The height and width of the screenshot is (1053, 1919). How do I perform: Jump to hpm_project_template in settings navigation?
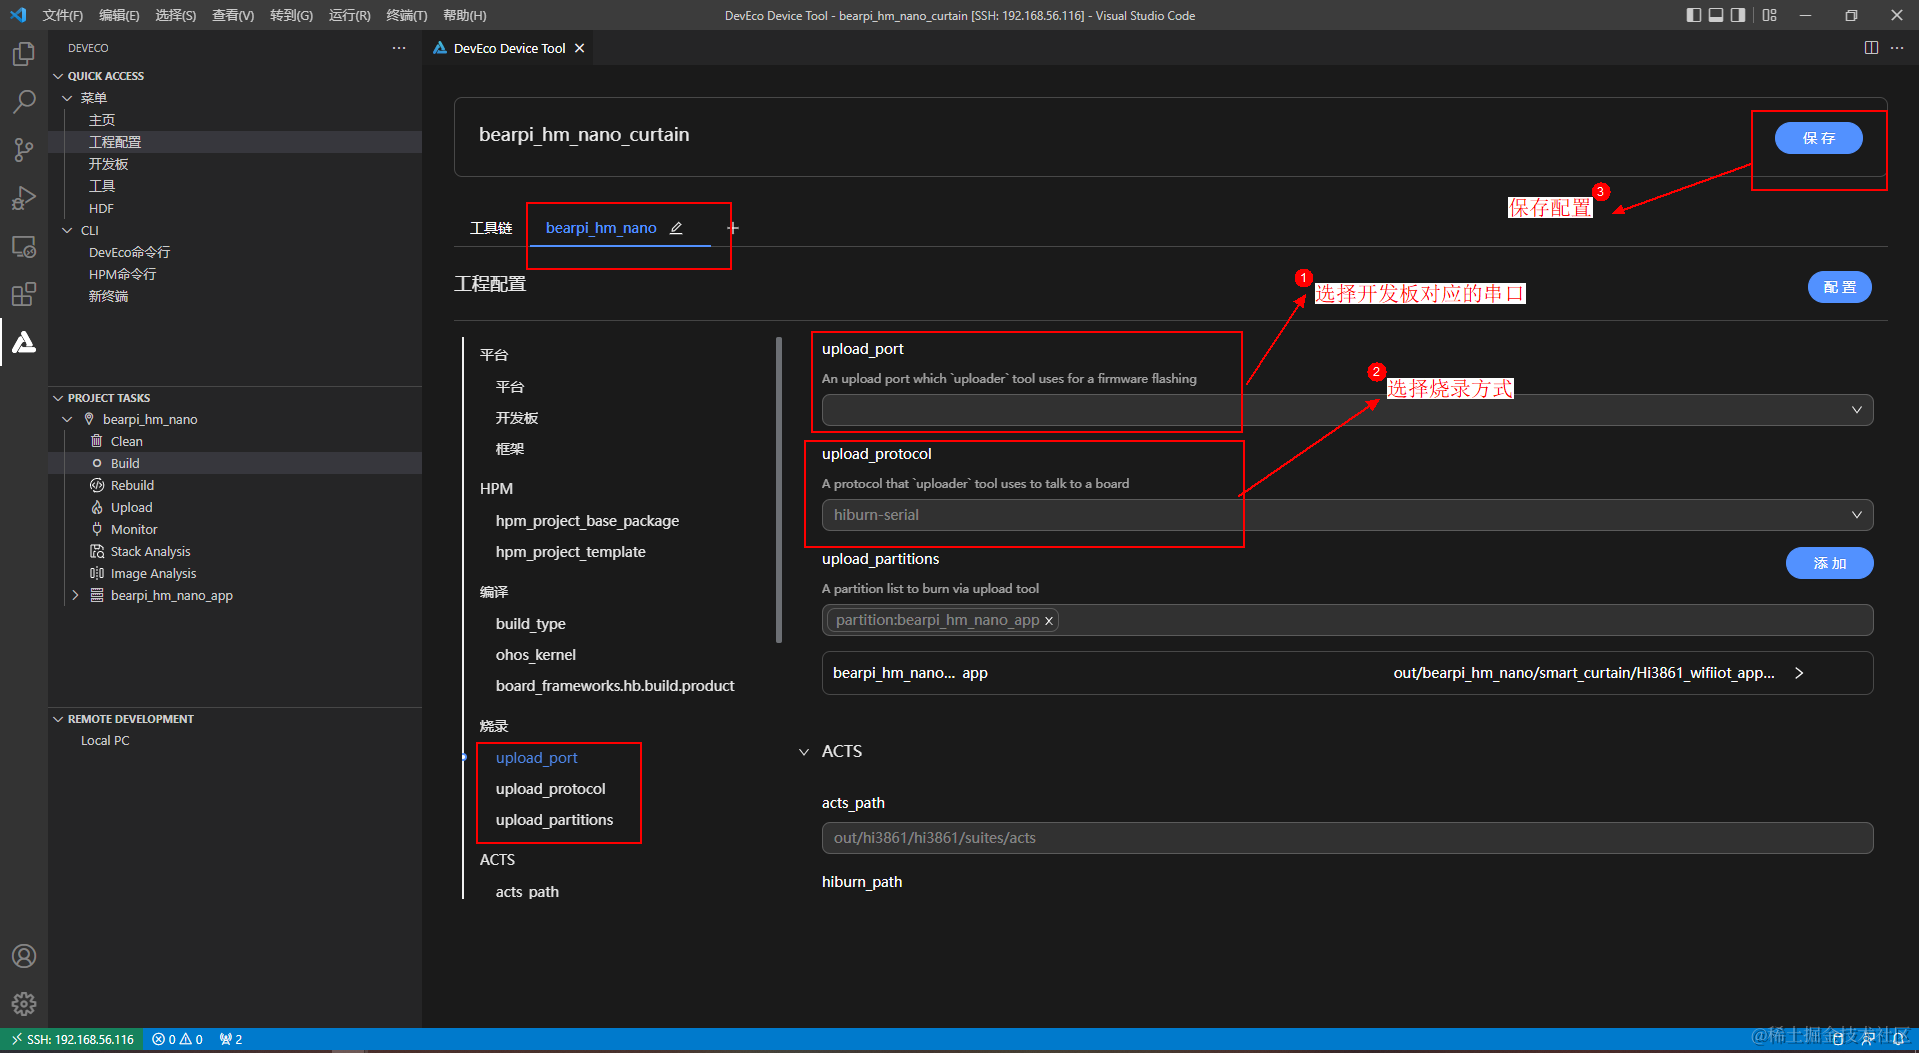pos(570,552)
